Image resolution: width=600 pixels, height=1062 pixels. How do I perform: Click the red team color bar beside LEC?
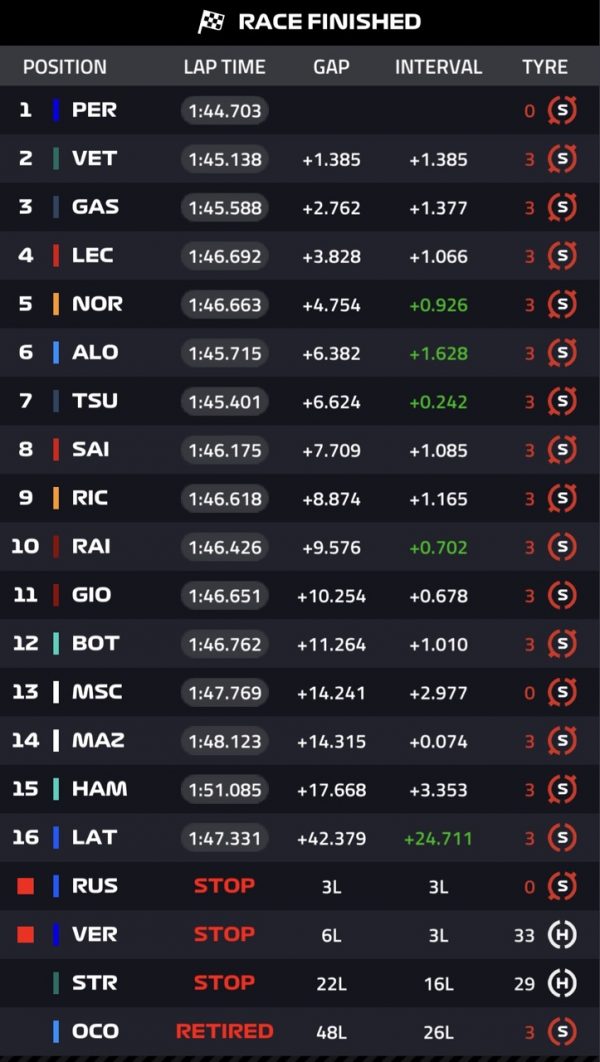[x=56, y=256]
